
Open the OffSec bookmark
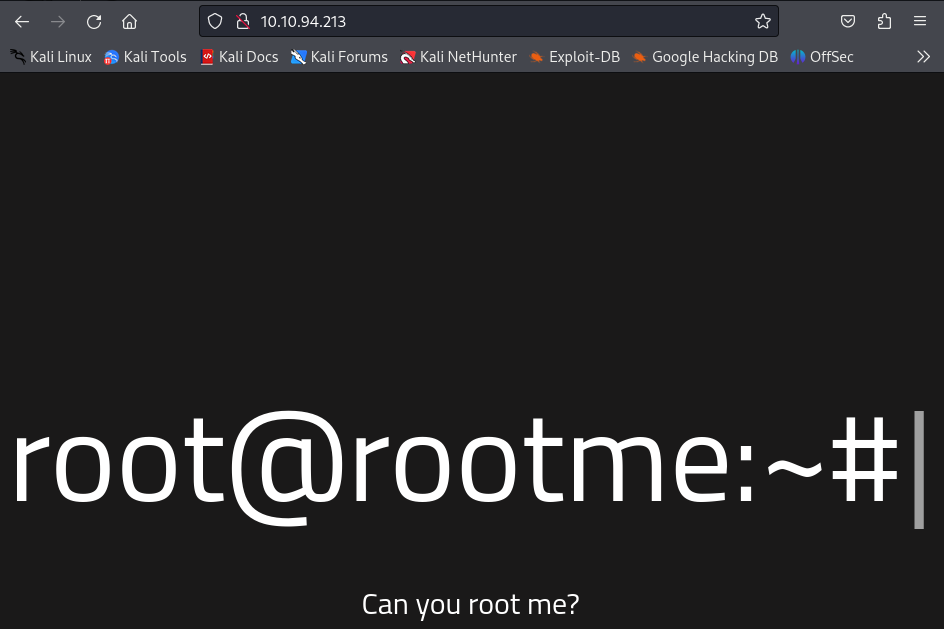822,57
